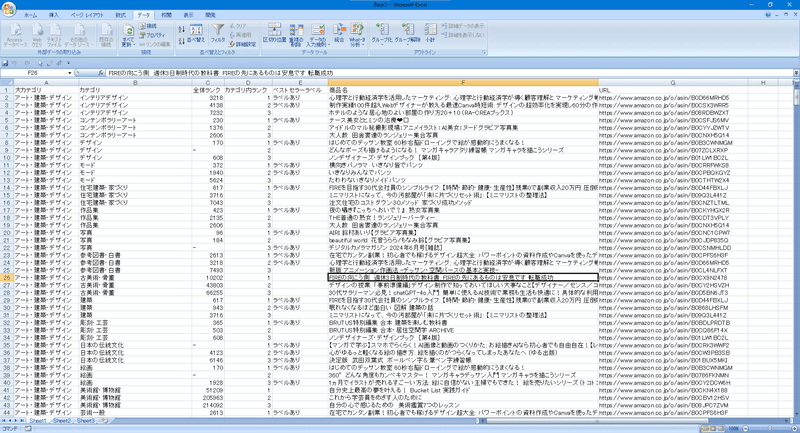Toggle the フィルタ funnel filter
Viewport: 800px width, 433px height.
coord(218,34)
